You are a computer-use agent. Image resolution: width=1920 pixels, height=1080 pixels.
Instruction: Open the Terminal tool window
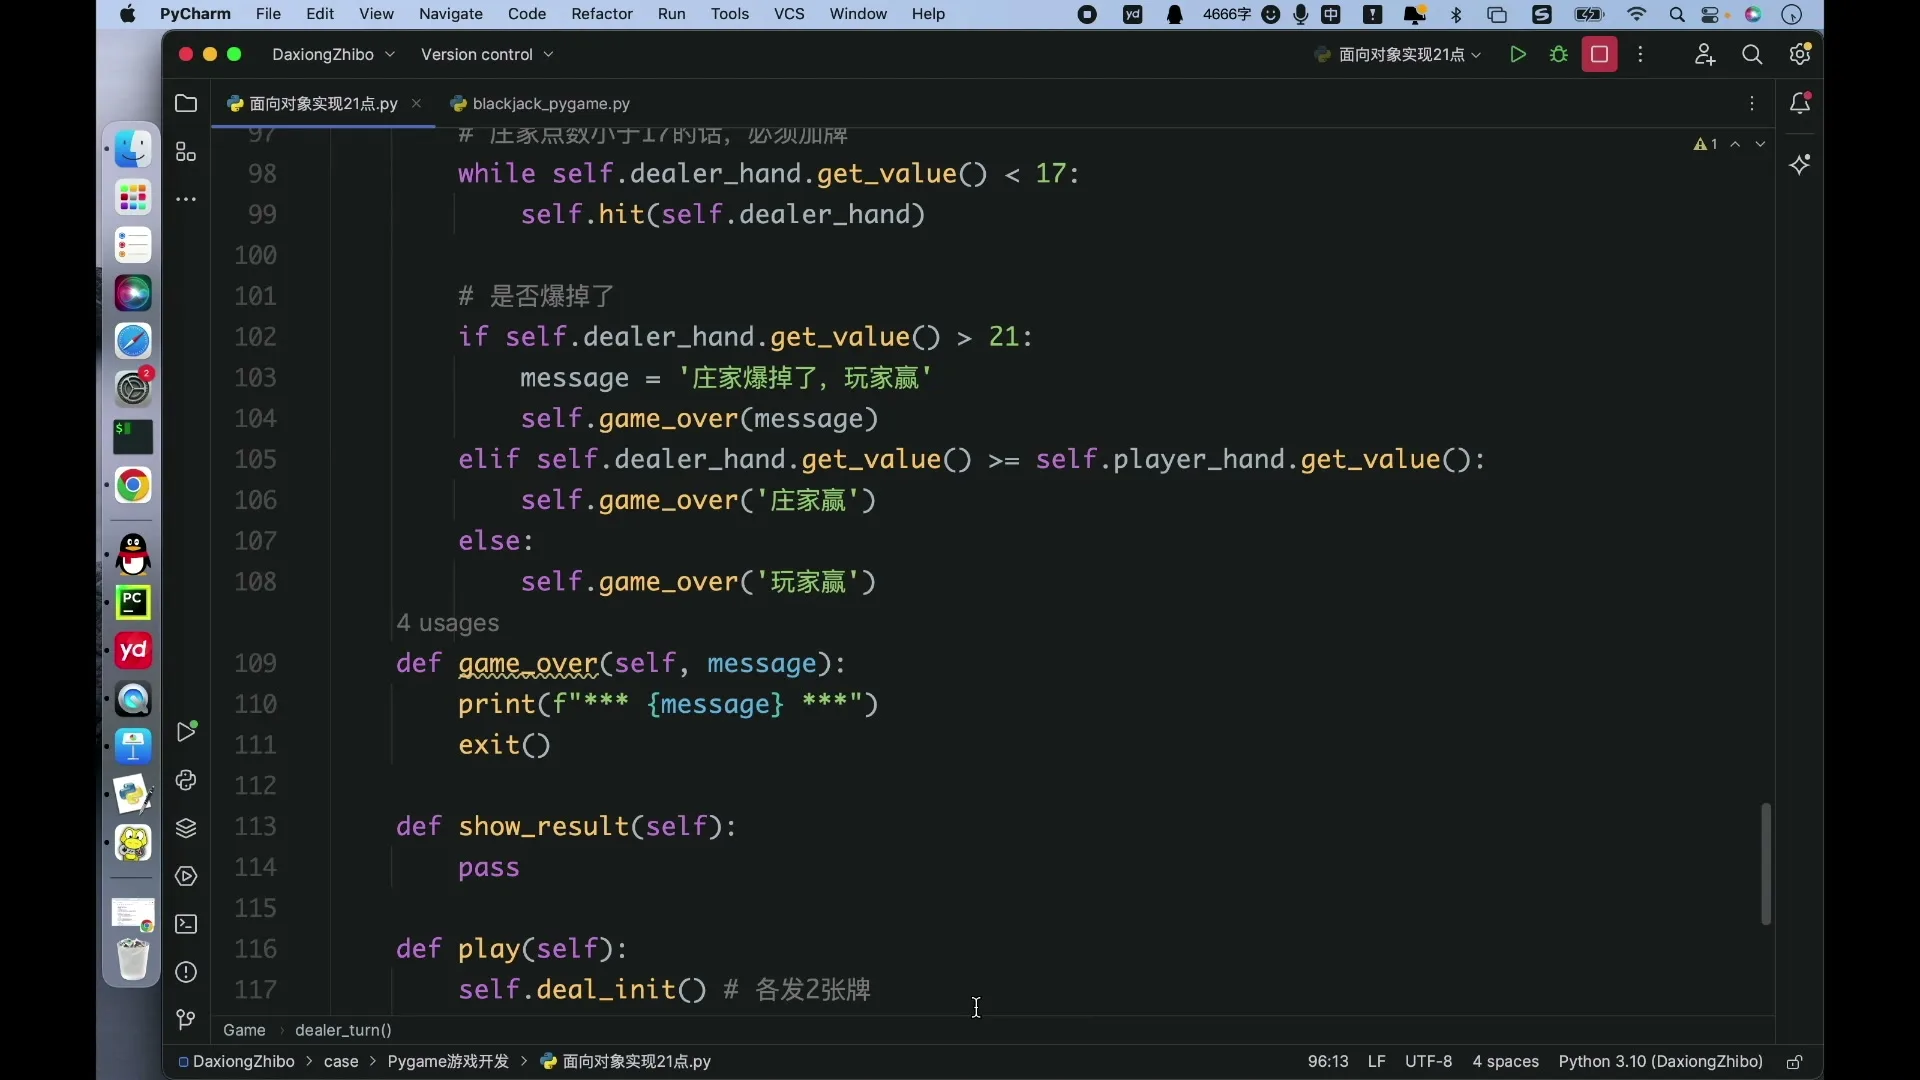click(186, 924)
